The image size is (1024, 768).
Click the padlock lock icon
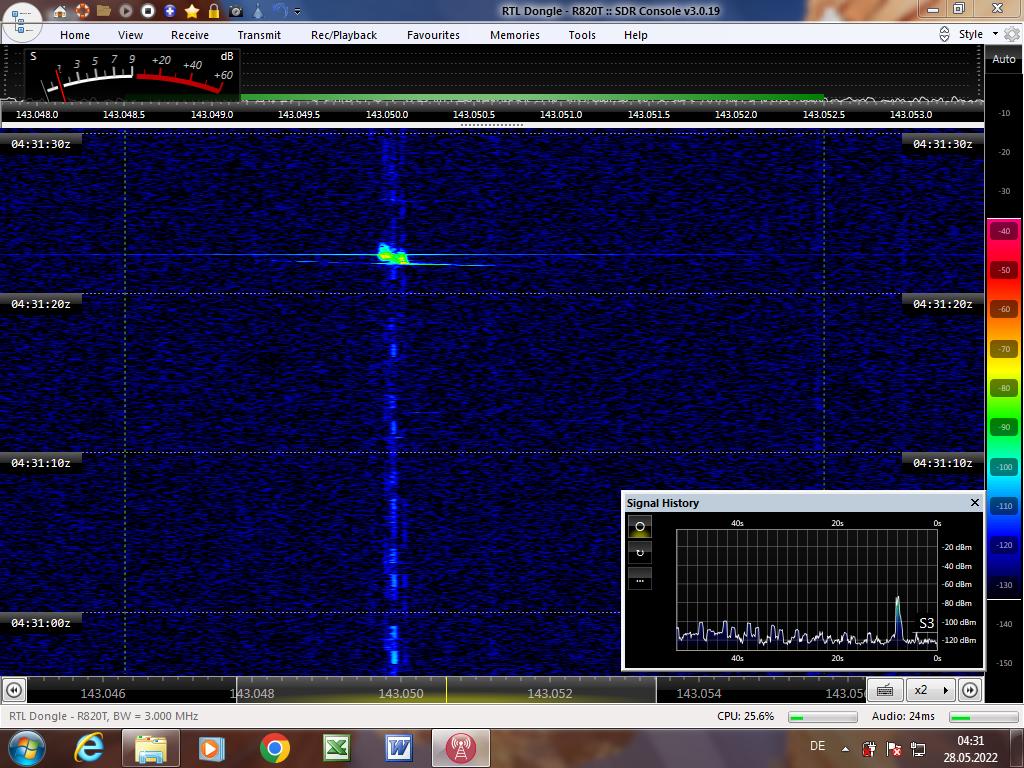point(214,10)
